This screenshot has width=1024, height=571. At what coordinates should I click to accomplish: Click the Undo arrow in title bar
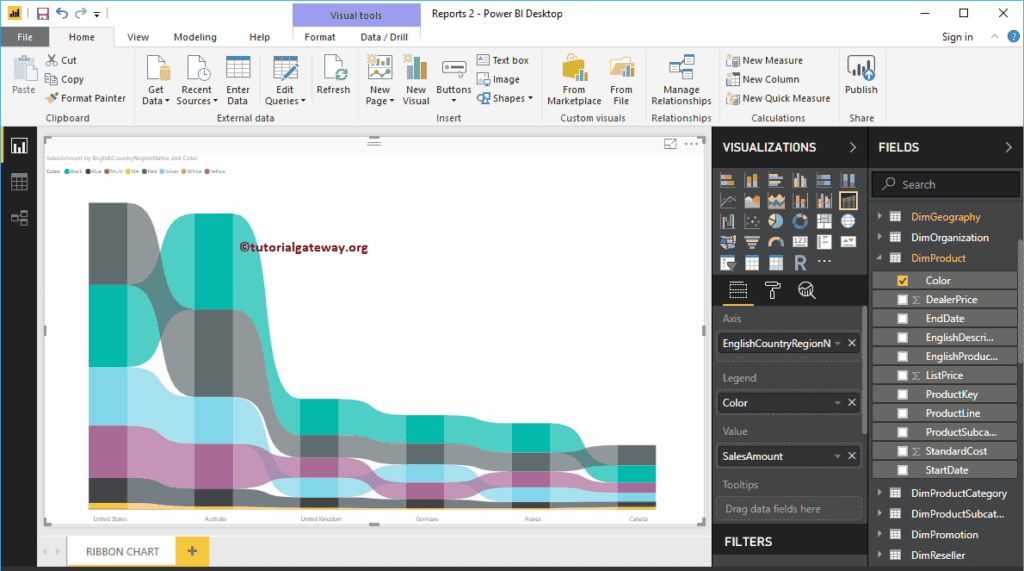(62, 13)
